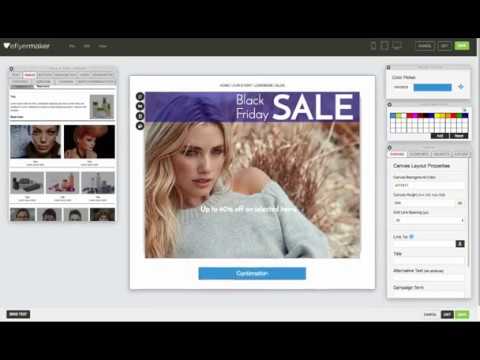Click the diamond icon next to the blue color bar
The width and height of the screenshot is (480, 360).
[x=461, y=87]
